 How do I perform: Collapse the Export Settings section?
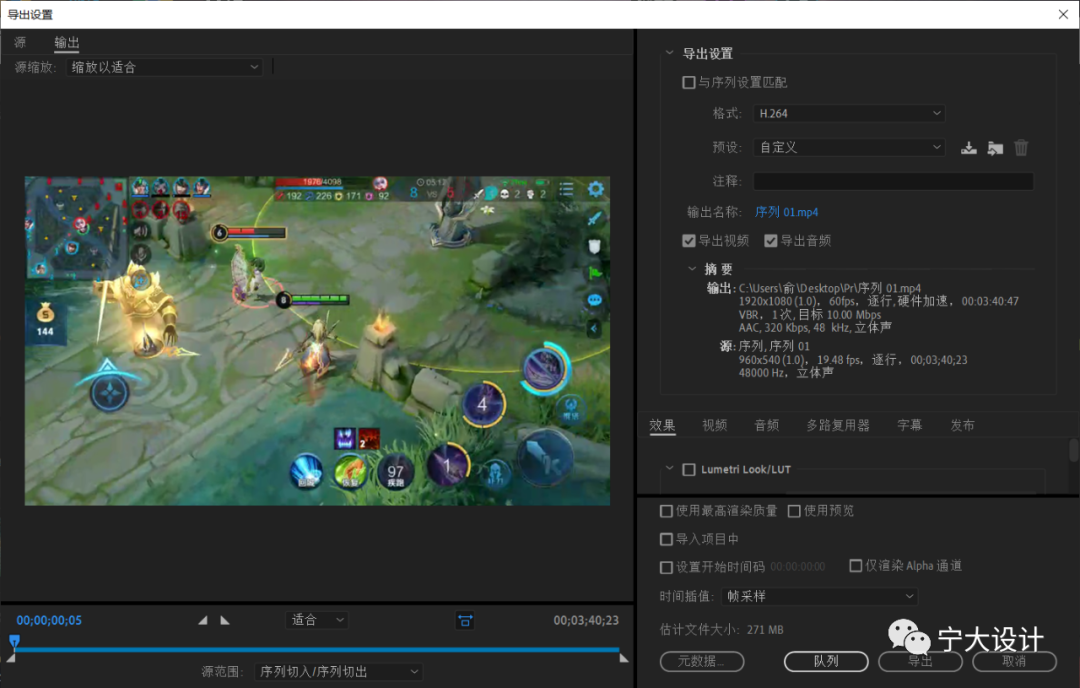669,53
